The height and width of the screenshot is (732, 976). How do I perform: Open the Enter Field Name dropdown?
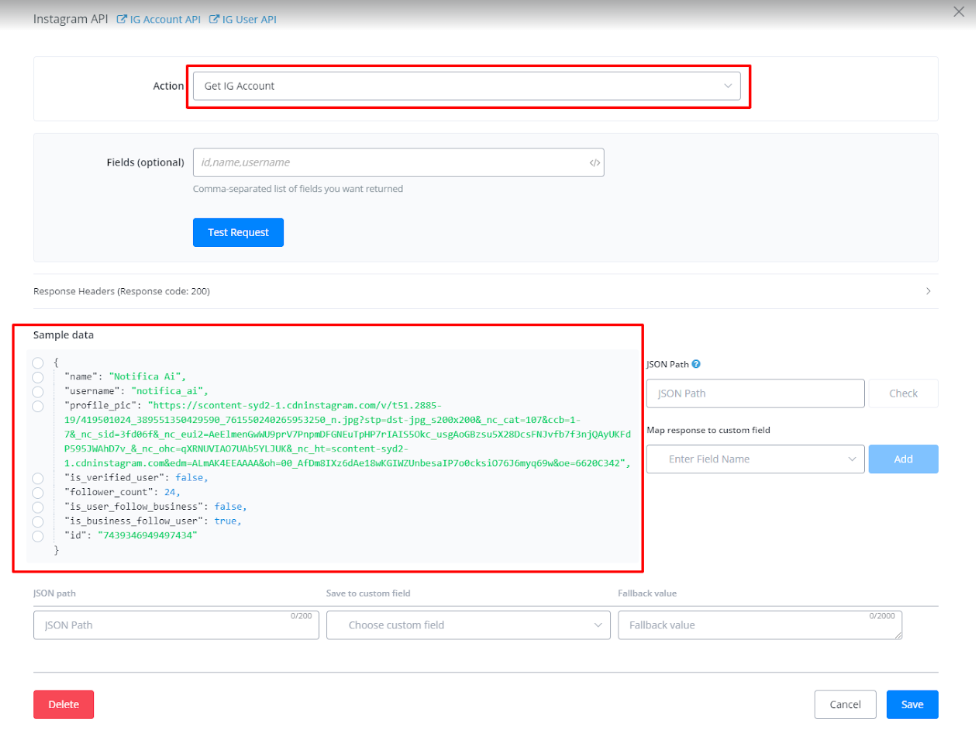pyautogui.click(x=754, y=459)
